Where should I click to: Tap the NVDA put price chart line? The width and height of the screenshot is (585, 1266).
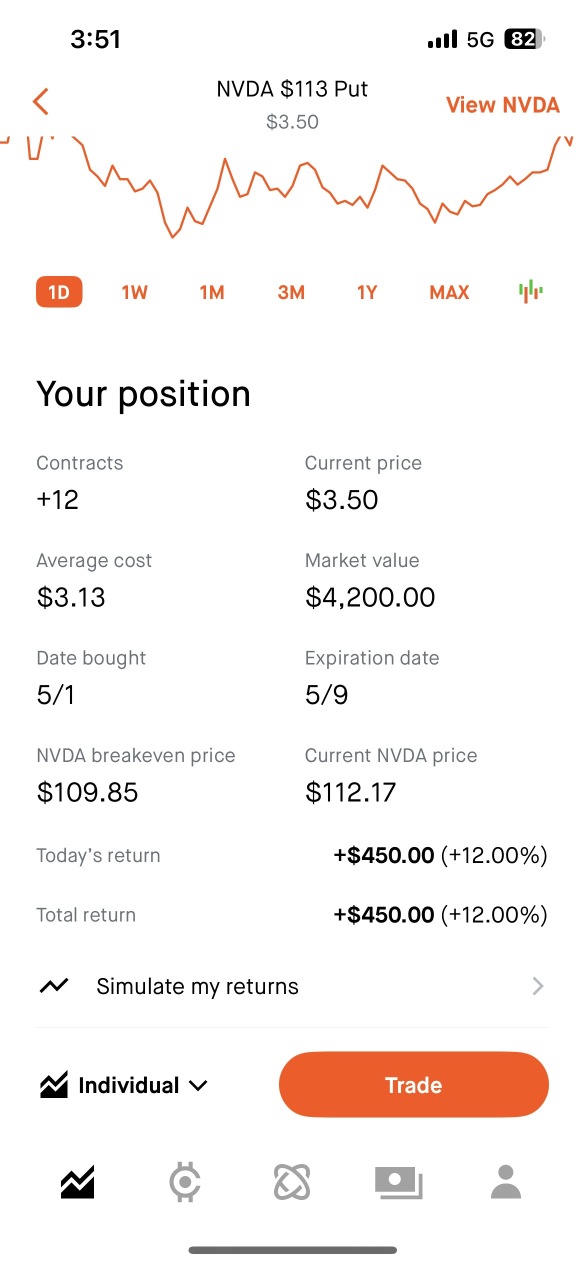tap(292, 186)
